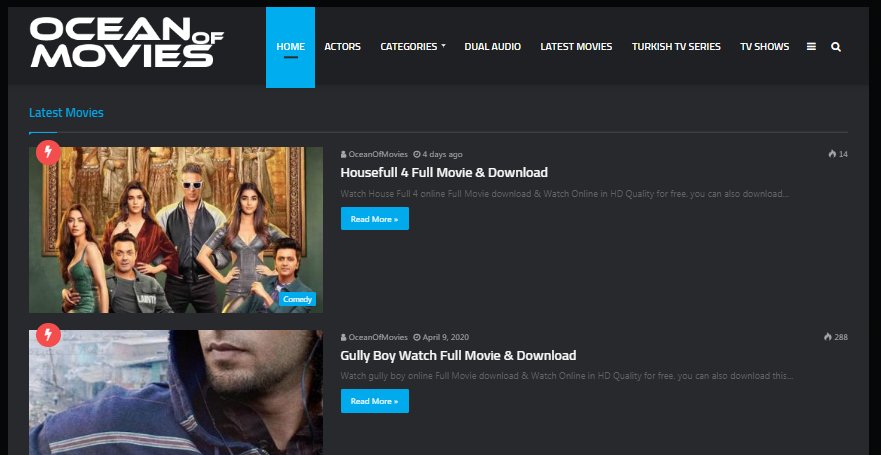Click the Latest Movies section heading
881x455 pixels.
tap(66, 113)
